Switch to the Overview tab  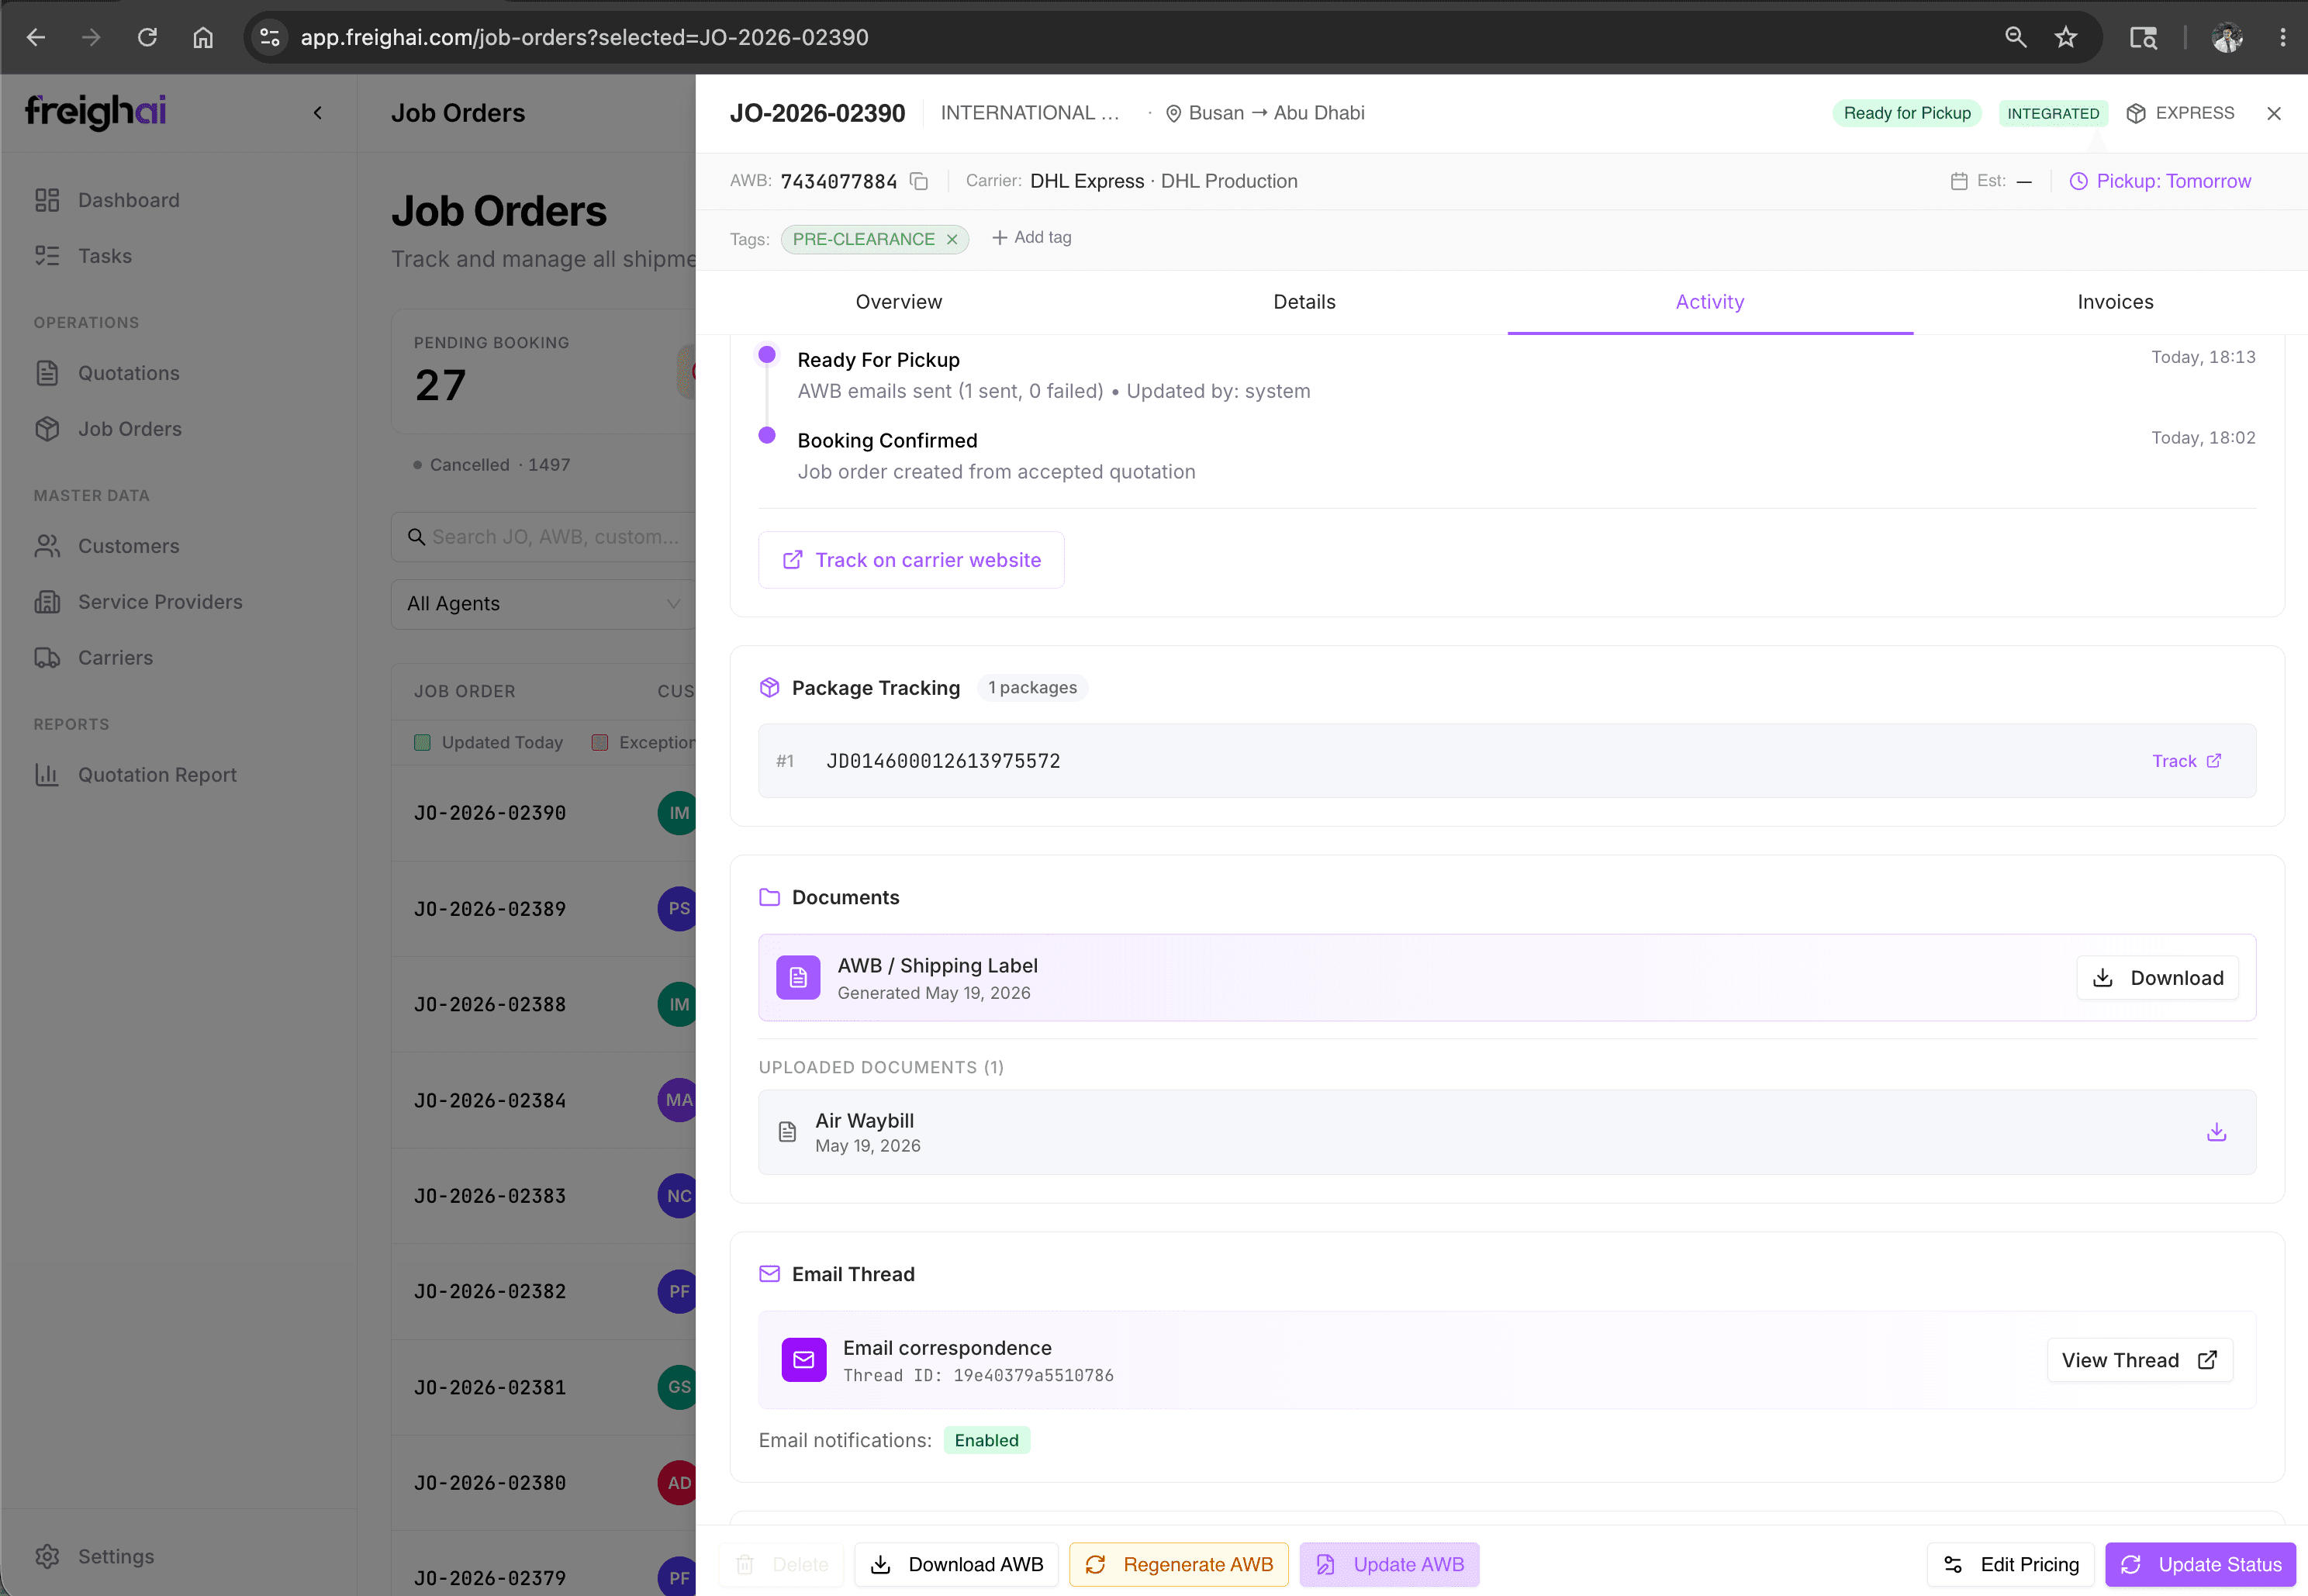(x=898, y=302)
